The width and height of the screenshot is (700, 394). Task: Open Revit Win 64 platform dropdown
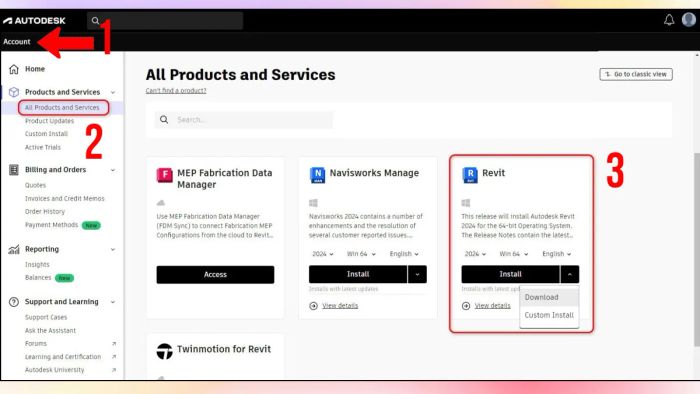[514, 254]
